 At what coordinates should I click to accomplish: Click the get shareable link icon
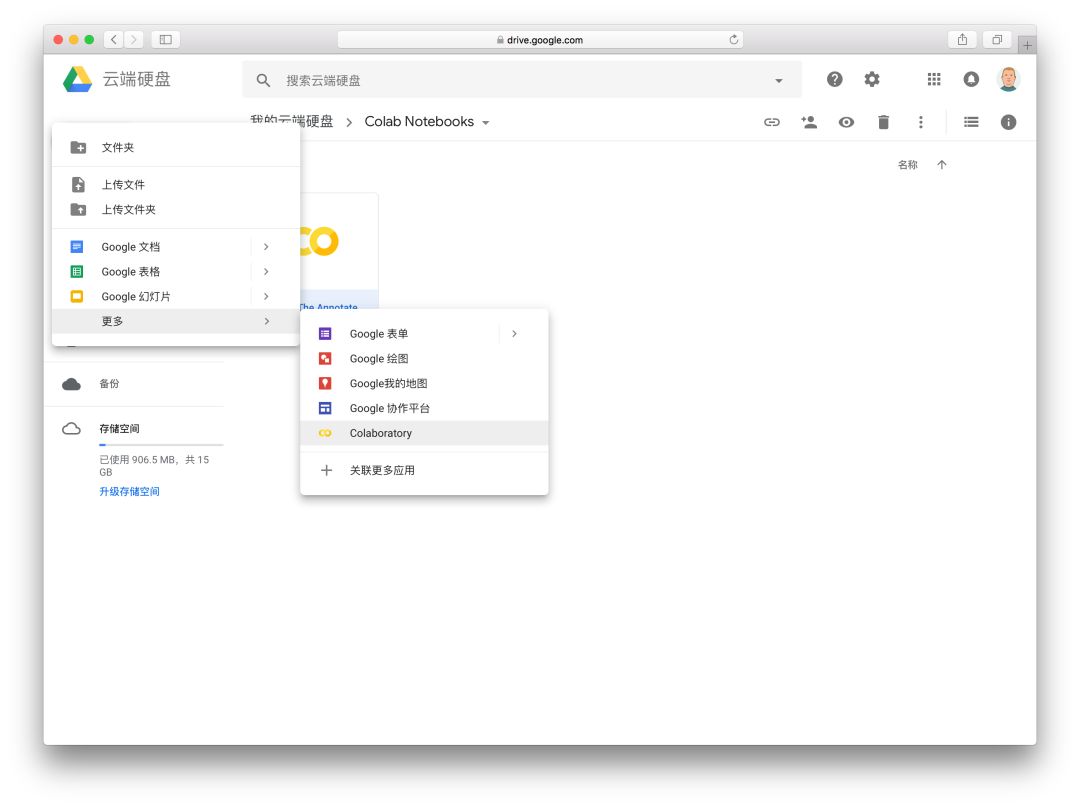pyautogui.click(x=772, y=123)
